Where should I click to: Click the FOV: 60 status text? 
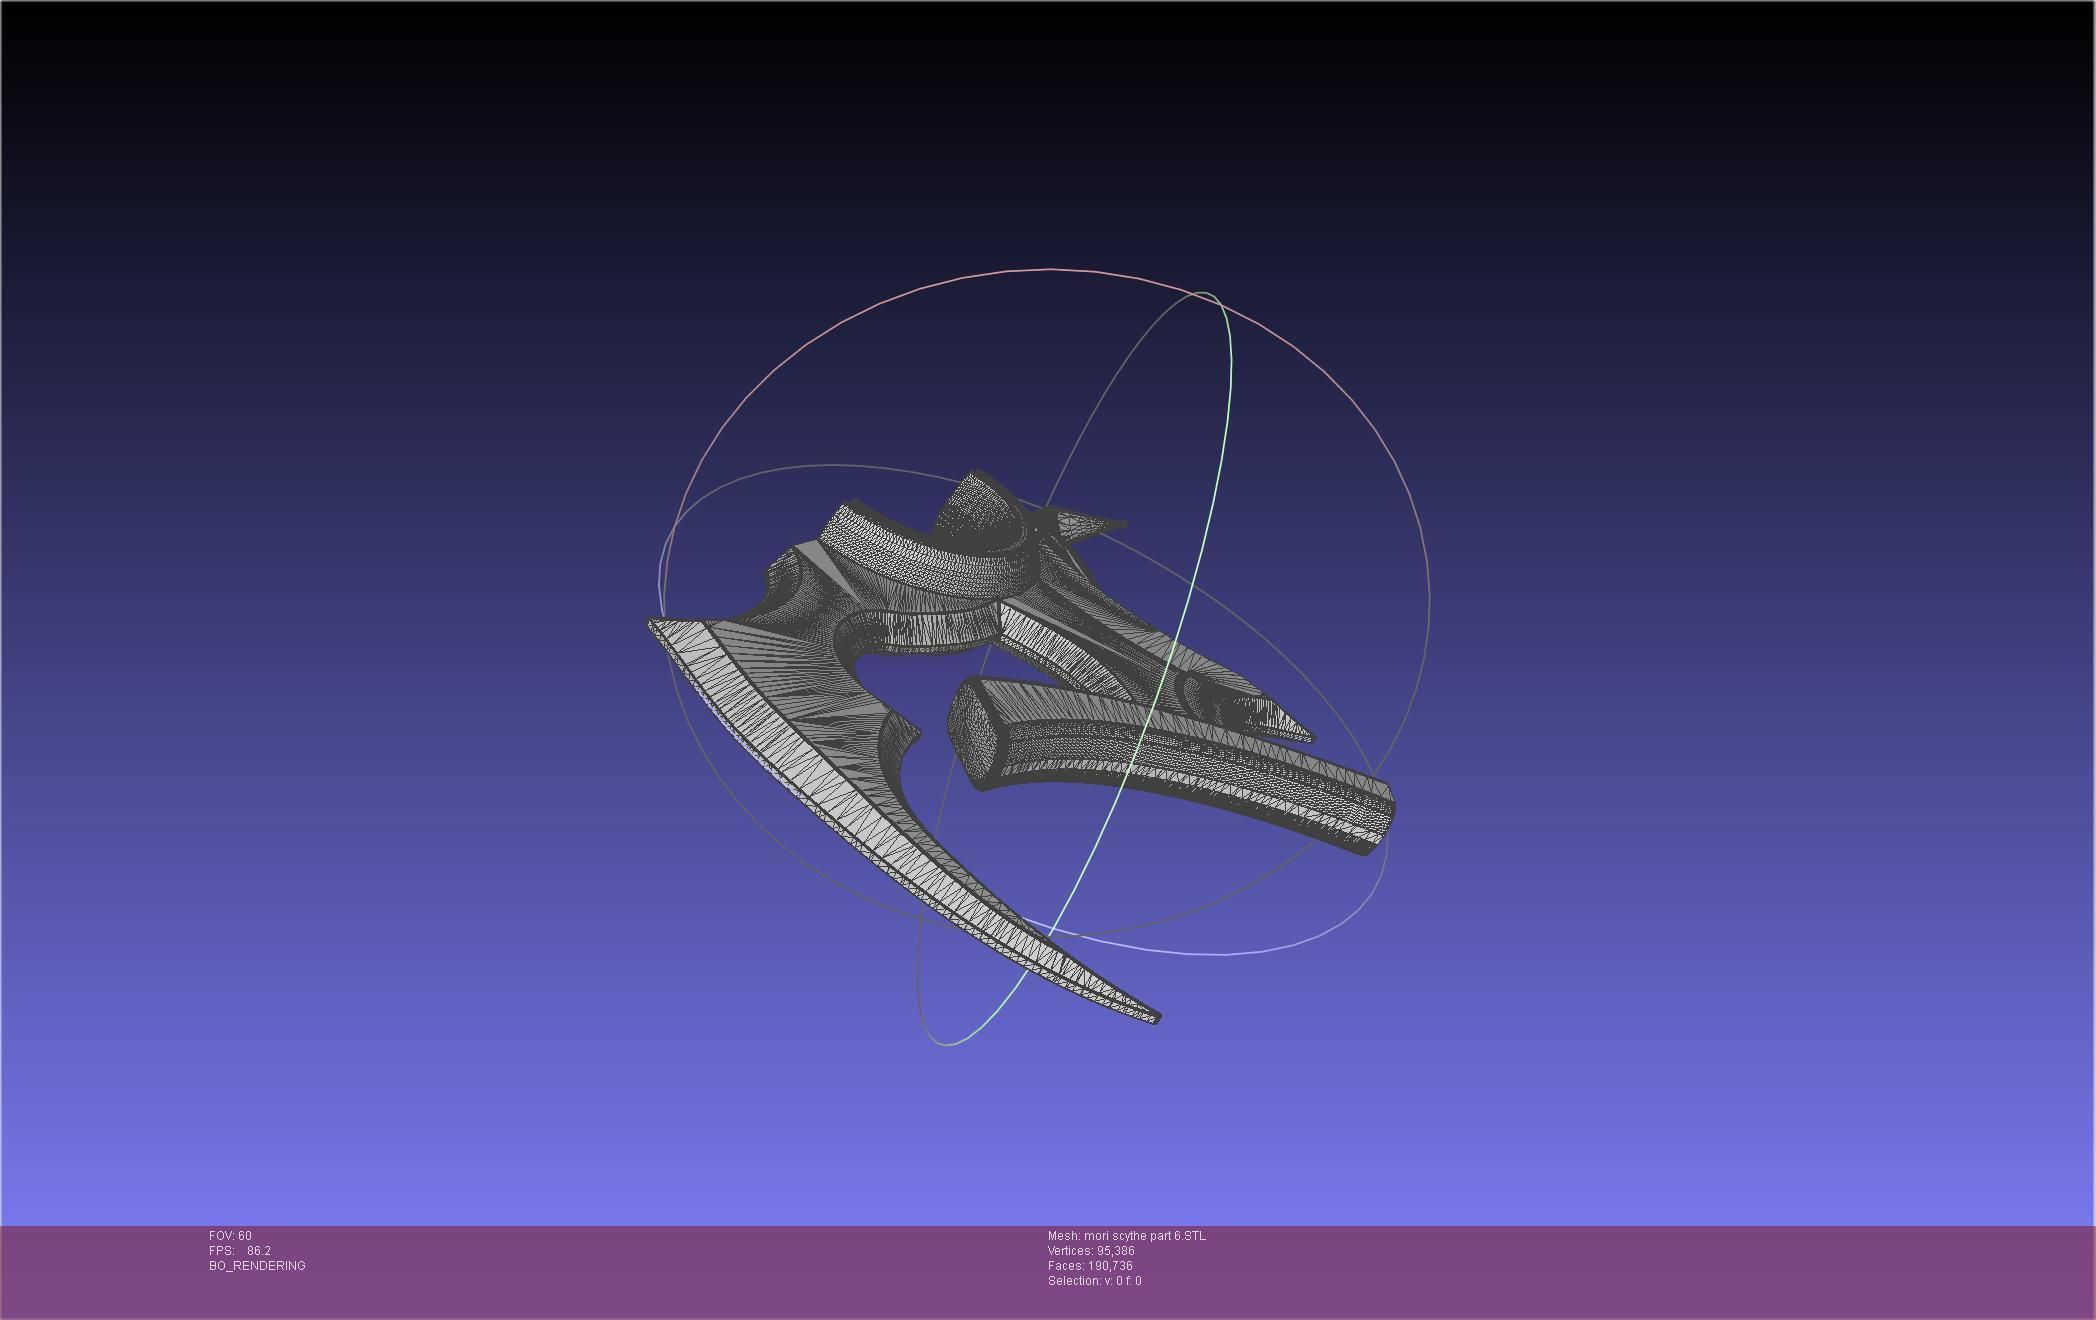[230, 1236]
